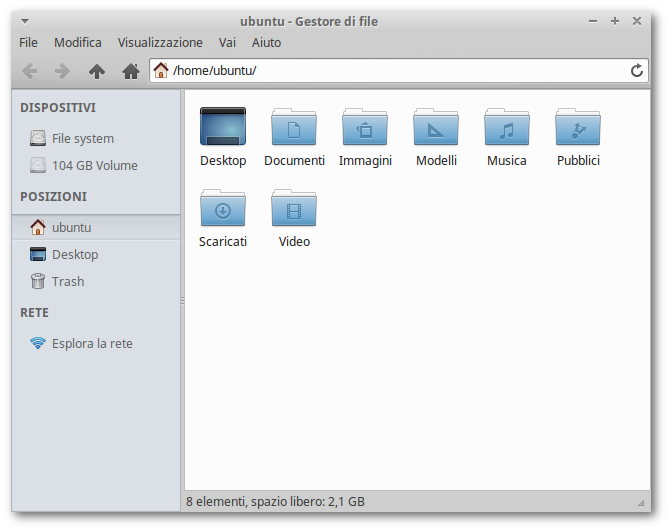Go to parent folder with up arrow
The width and height of the screenshot is (670, 531).
point(97,71)
